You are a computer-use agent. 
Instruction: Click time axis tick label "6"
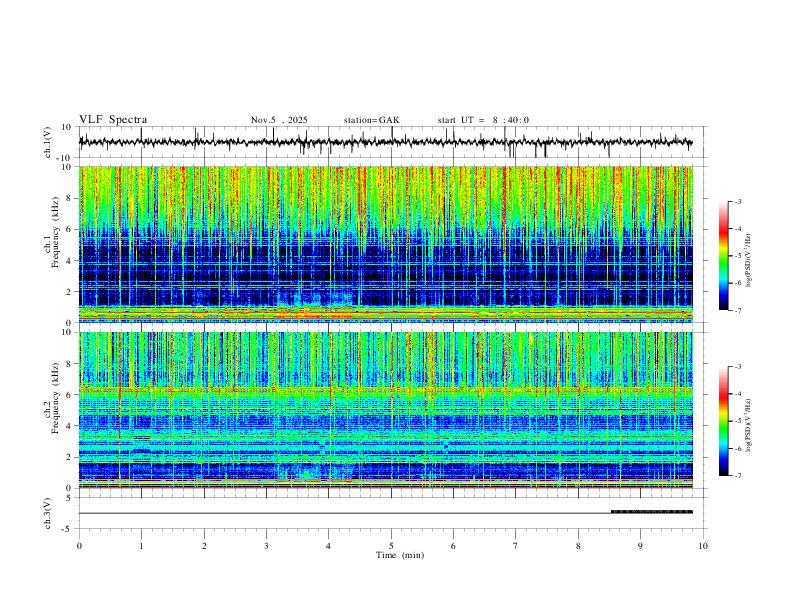click(454, 546)
